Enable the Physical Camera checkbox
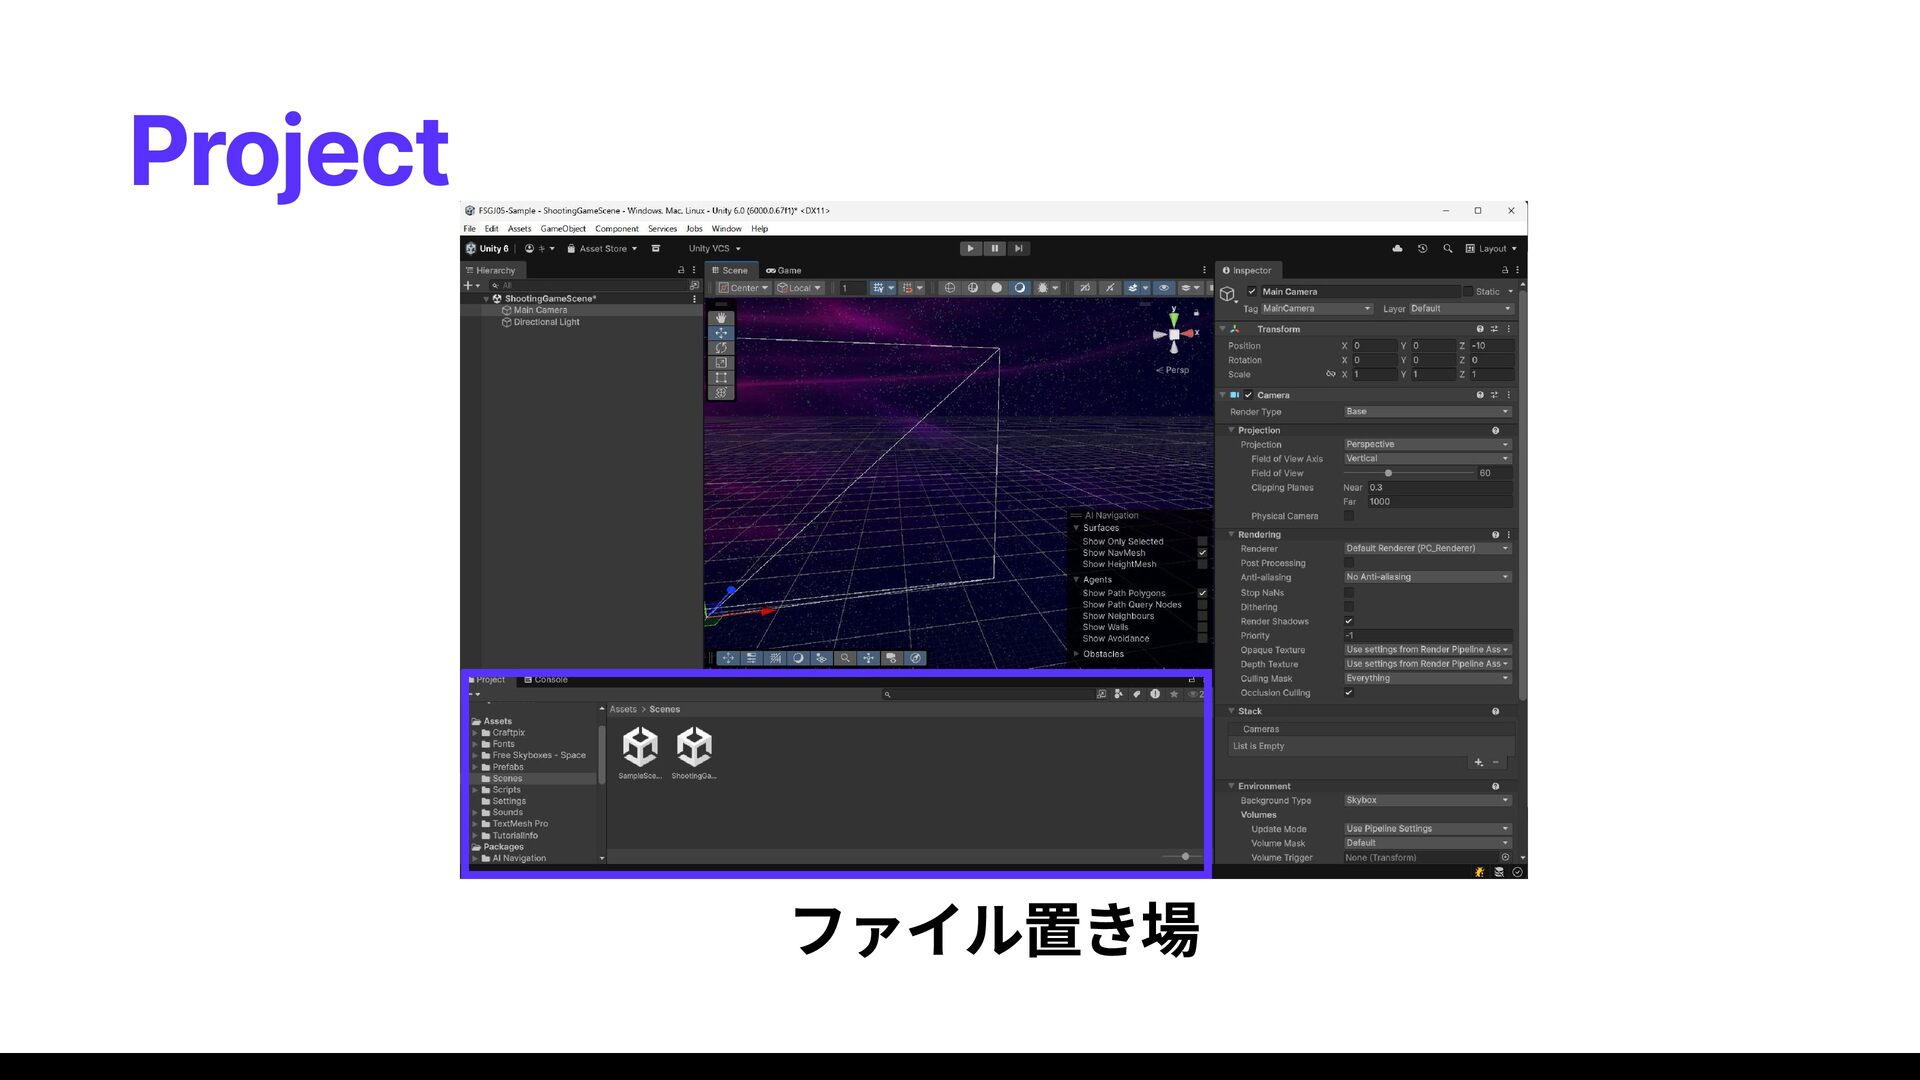The width and height of the screenshot is (1920, 1080). pyautogui.click(x=1349, y=516)
